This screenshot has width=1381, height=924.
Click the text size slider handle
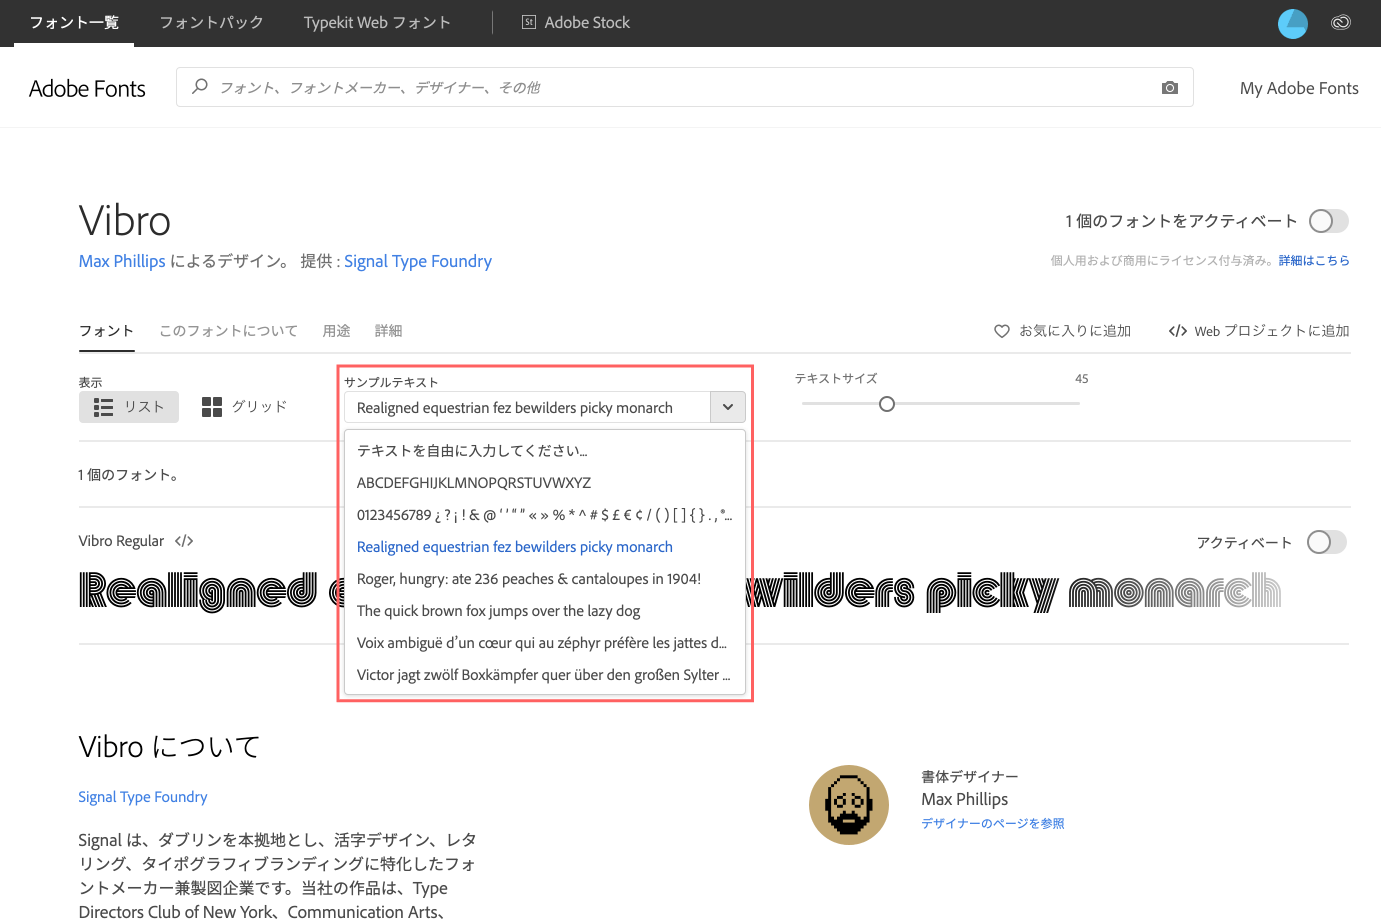886,404
